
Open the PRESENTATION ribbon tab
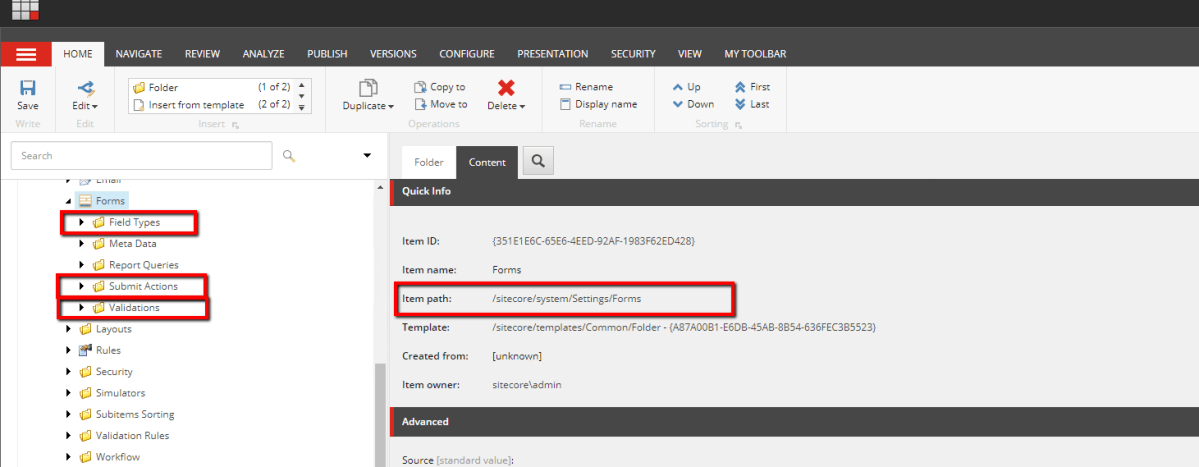click(552, 54)
